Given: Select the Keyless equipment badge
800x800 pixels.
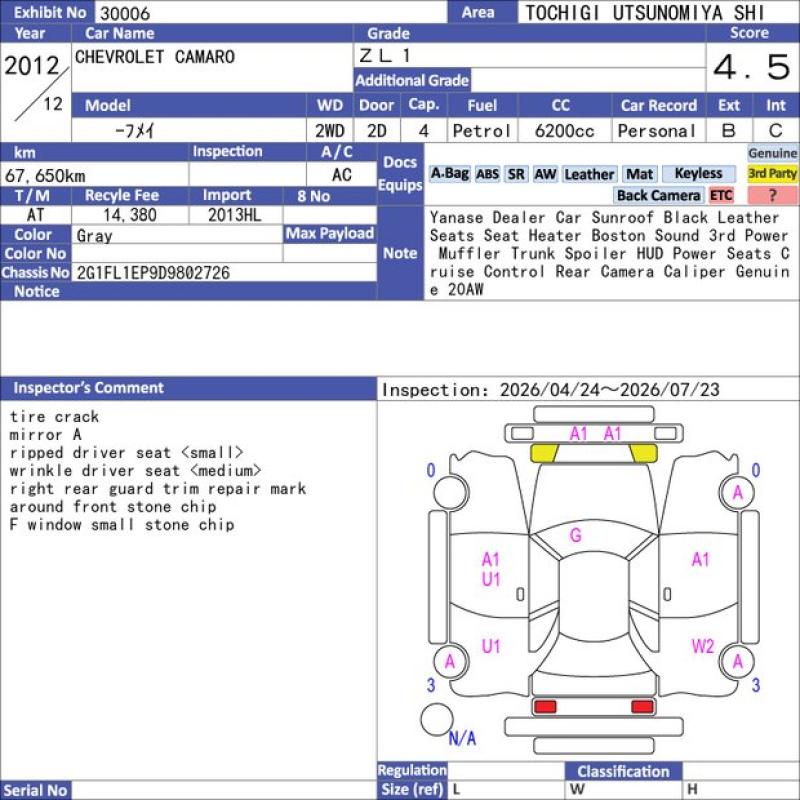Looking at the screenshot, I should point(698,174).
